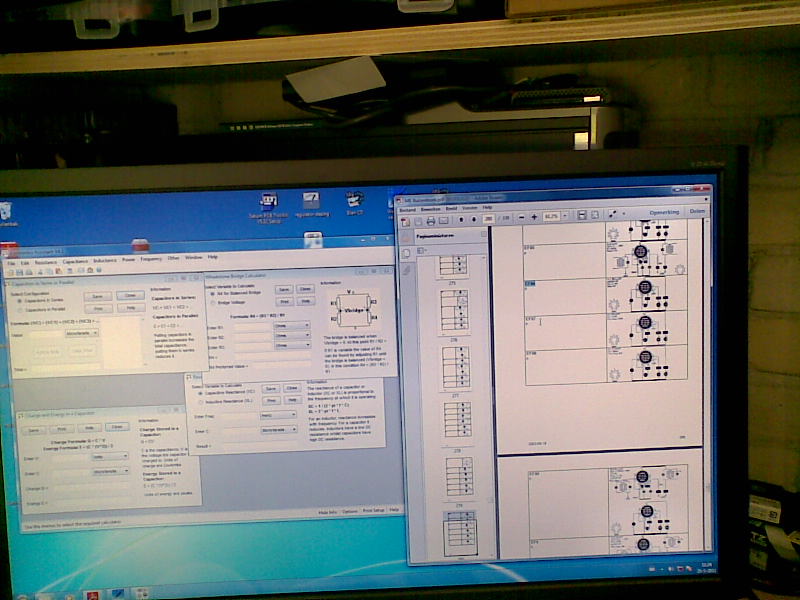Open the Frequency menu in Electronics Assistant

[151, 259]
